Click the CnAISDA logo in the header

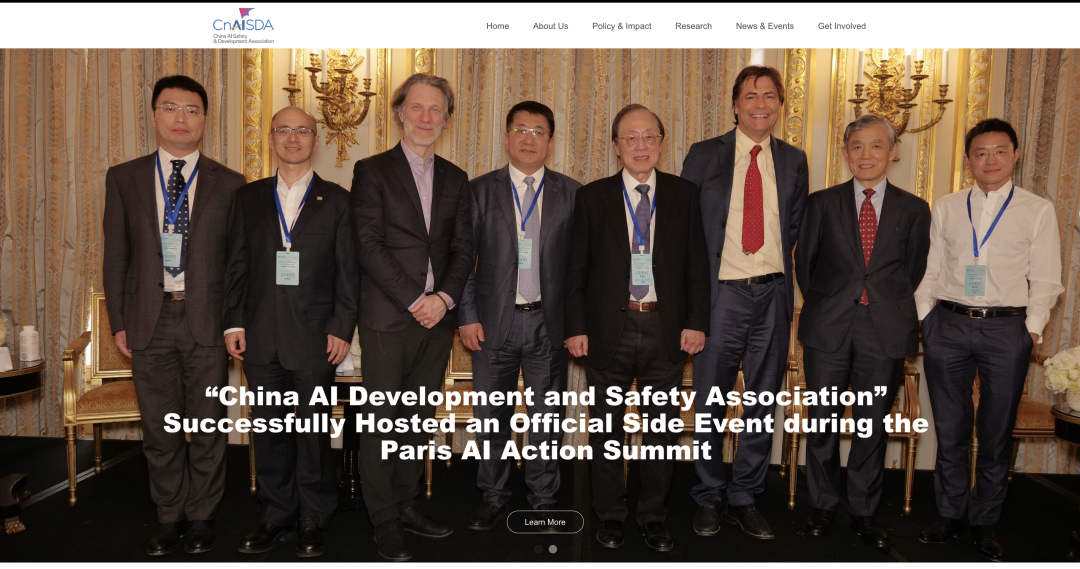[x=243, y=26]
